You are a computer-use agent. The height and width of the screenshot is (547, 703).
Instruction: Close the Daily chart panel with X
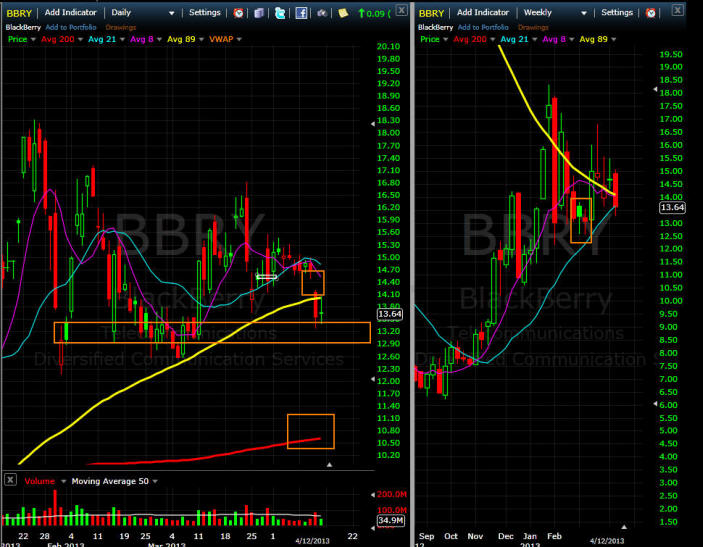tap(402, 10)
